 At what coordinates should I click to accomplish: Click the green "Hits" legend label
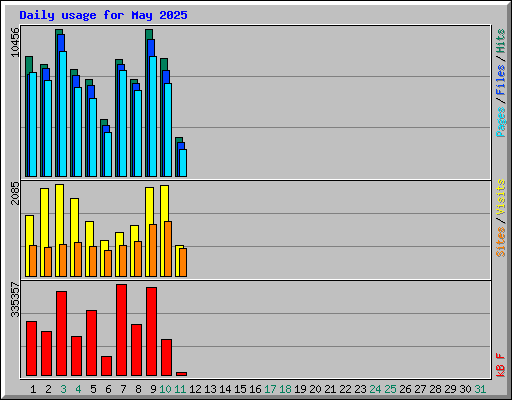point(501,41)
